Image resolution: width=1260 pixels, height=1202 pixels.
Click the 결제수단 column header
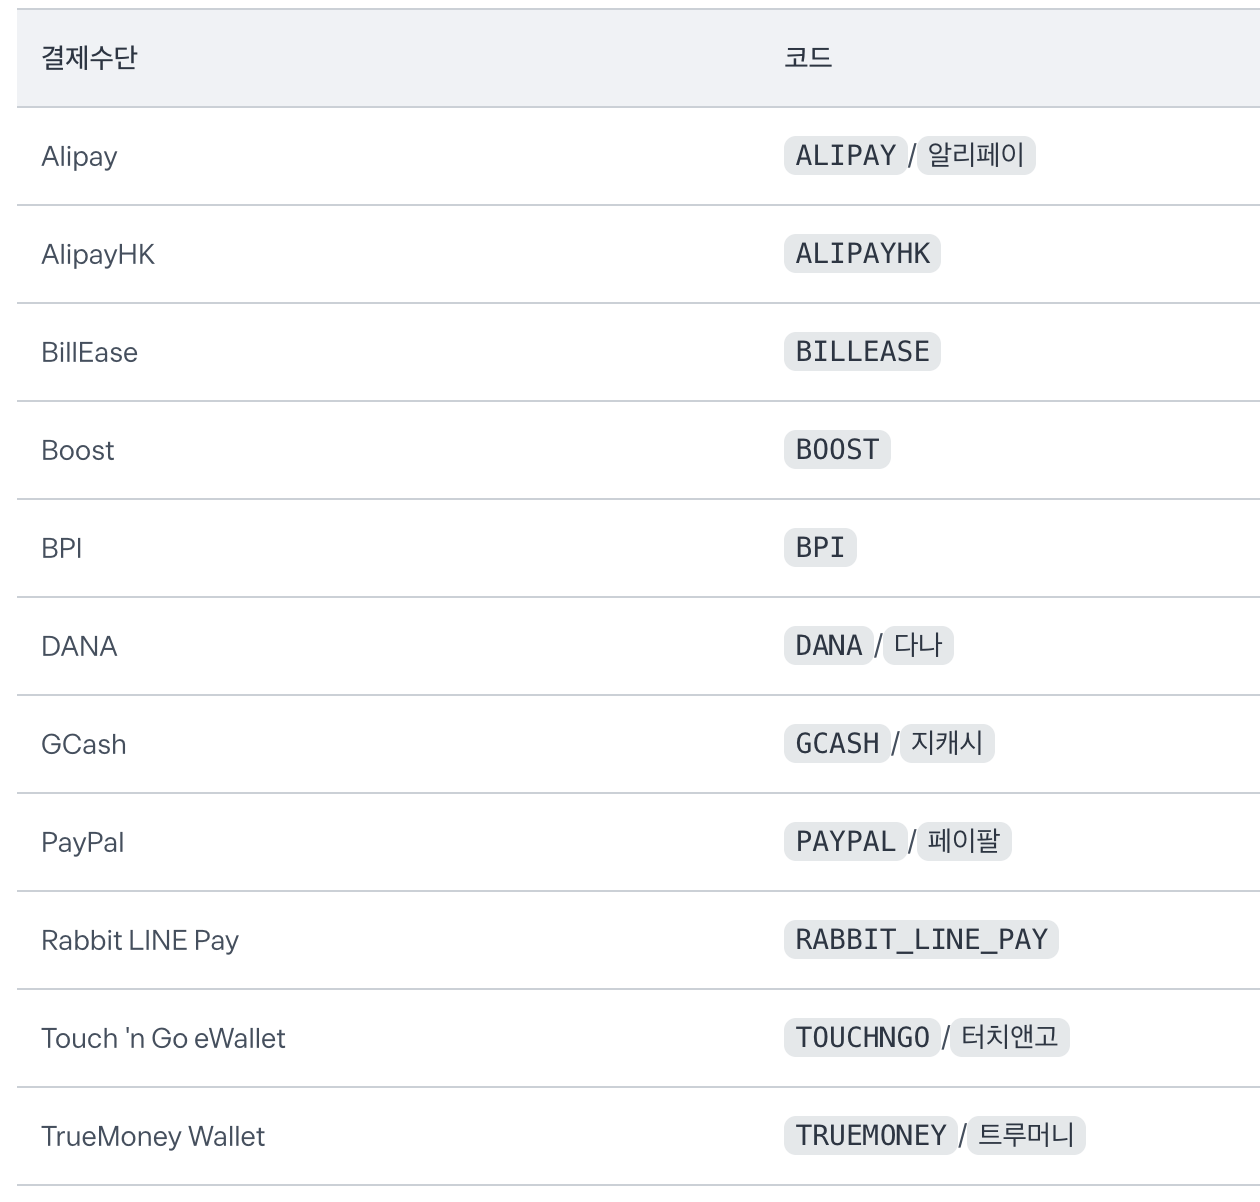click(x=89, y=58)
